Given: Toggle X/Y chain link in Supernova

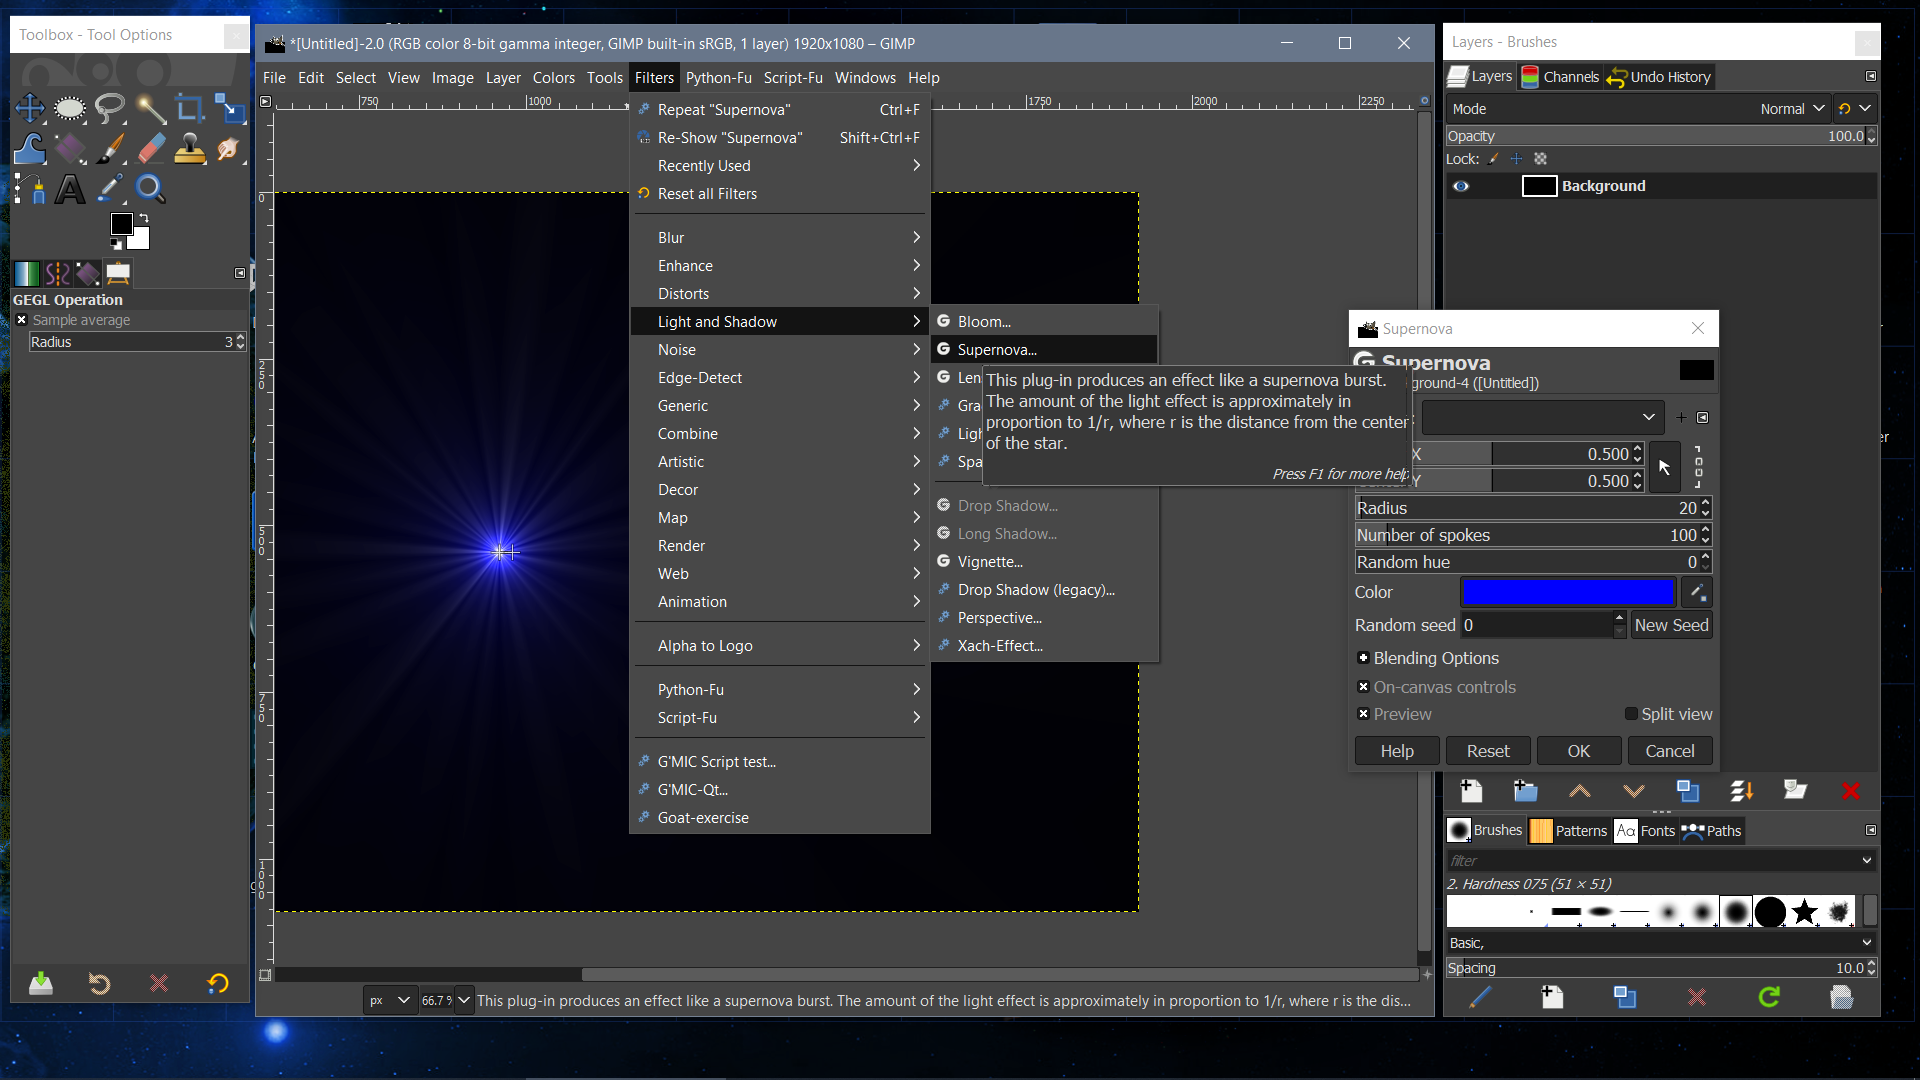Looking at the screenshot, I should (x=1698, y=467).
